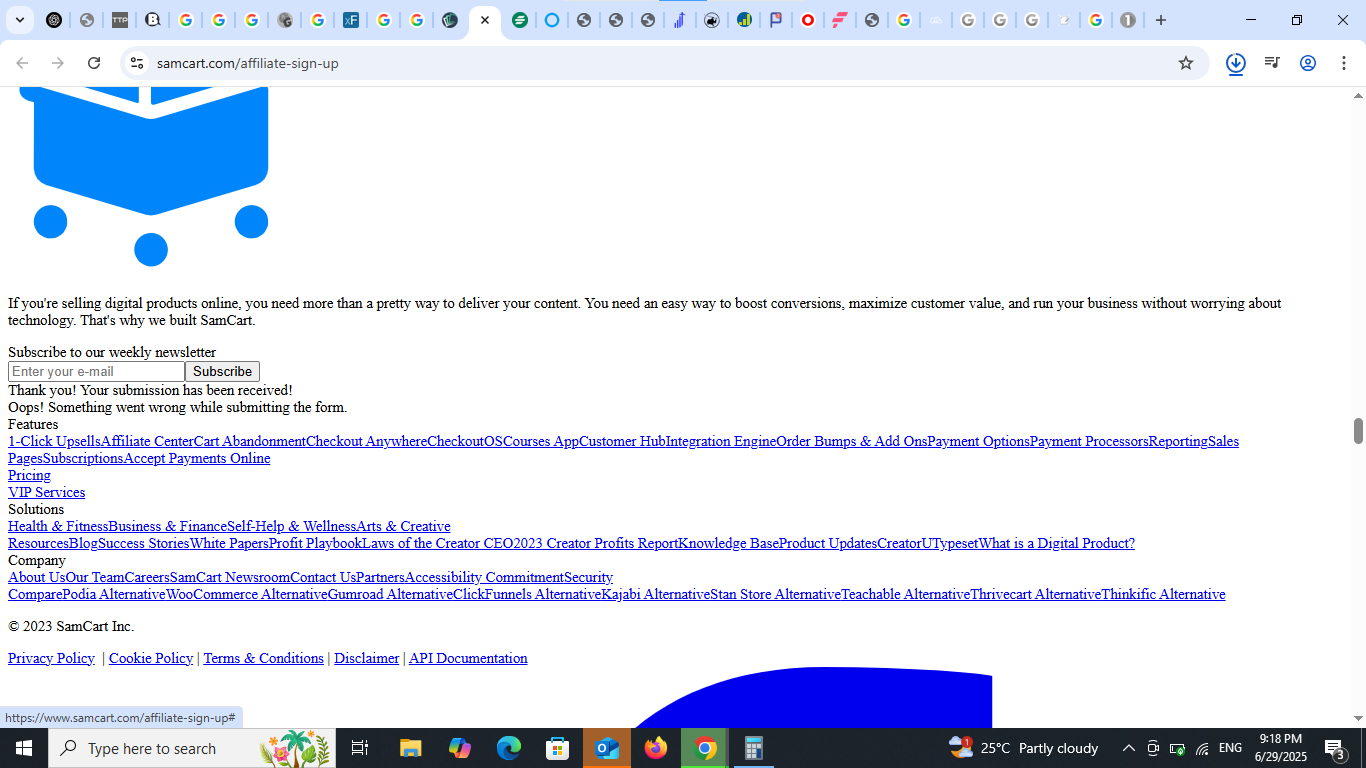Close the active SamCart browser tab
Viewport: 1366px width, 768px height.
tap(485, 20)
